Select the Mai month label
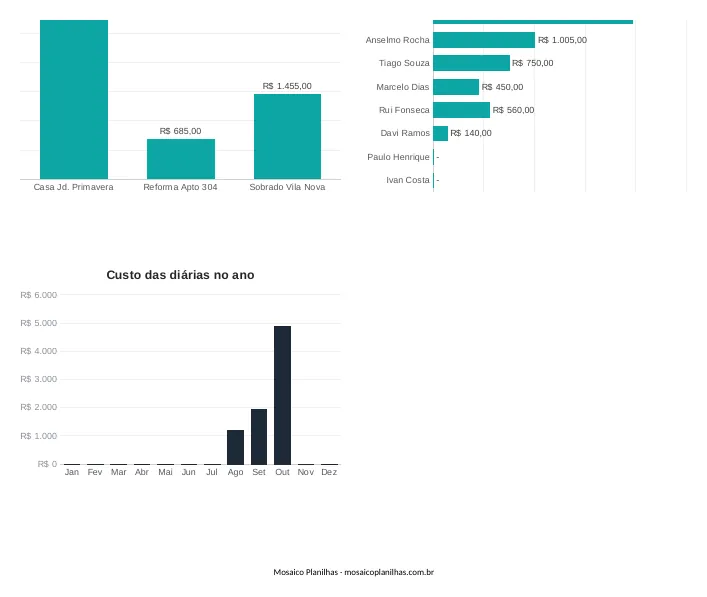707x597 pixels. [x=165, y=472]
